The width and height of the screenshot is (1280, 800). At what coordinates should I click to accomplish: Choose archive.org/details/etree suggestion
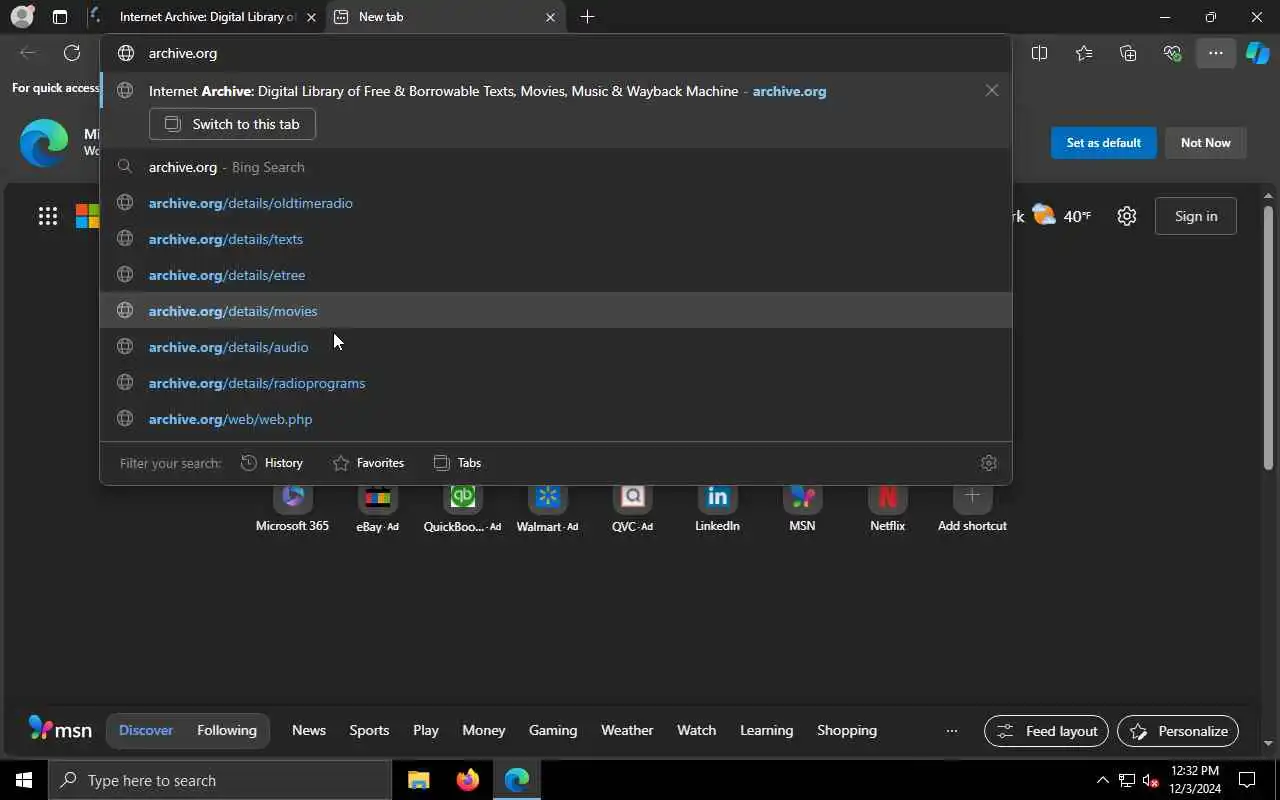coord(556,275)
